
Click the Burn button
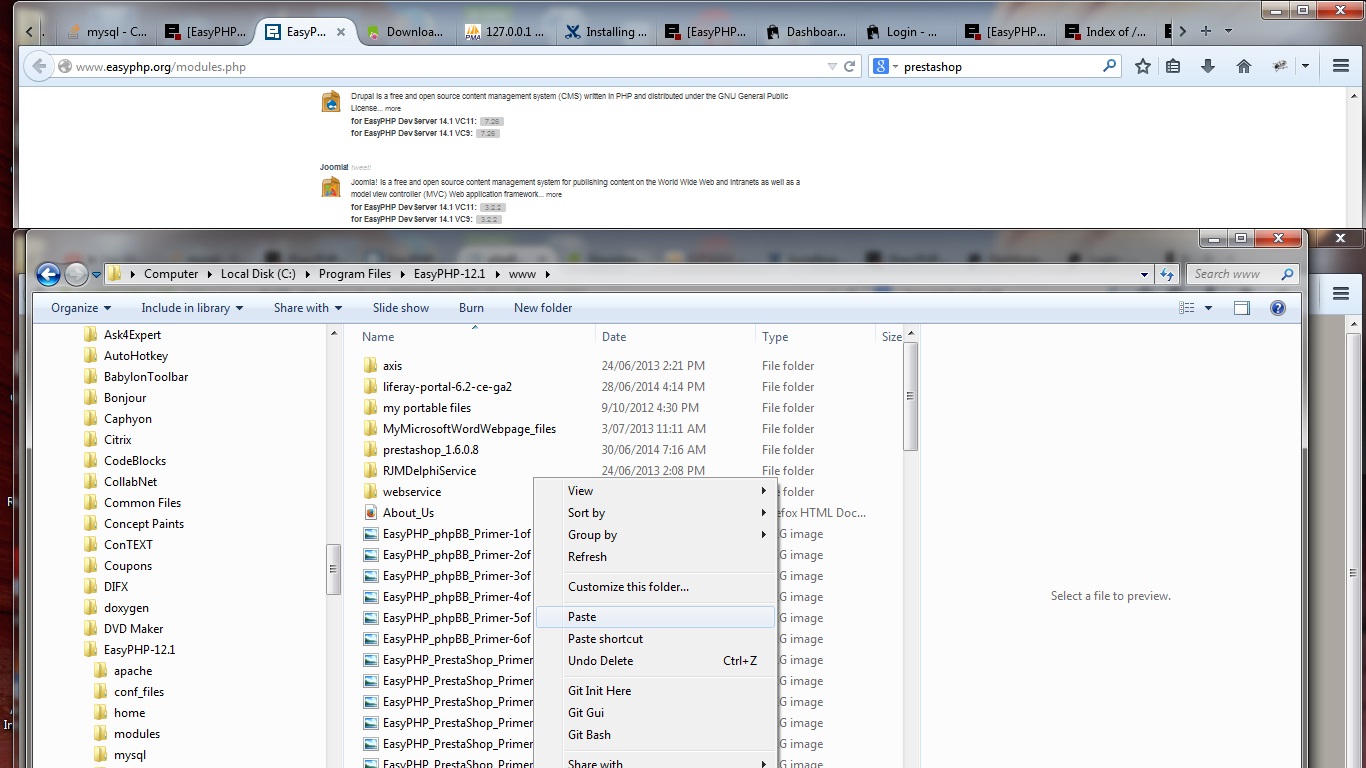(x=471, y=308)
